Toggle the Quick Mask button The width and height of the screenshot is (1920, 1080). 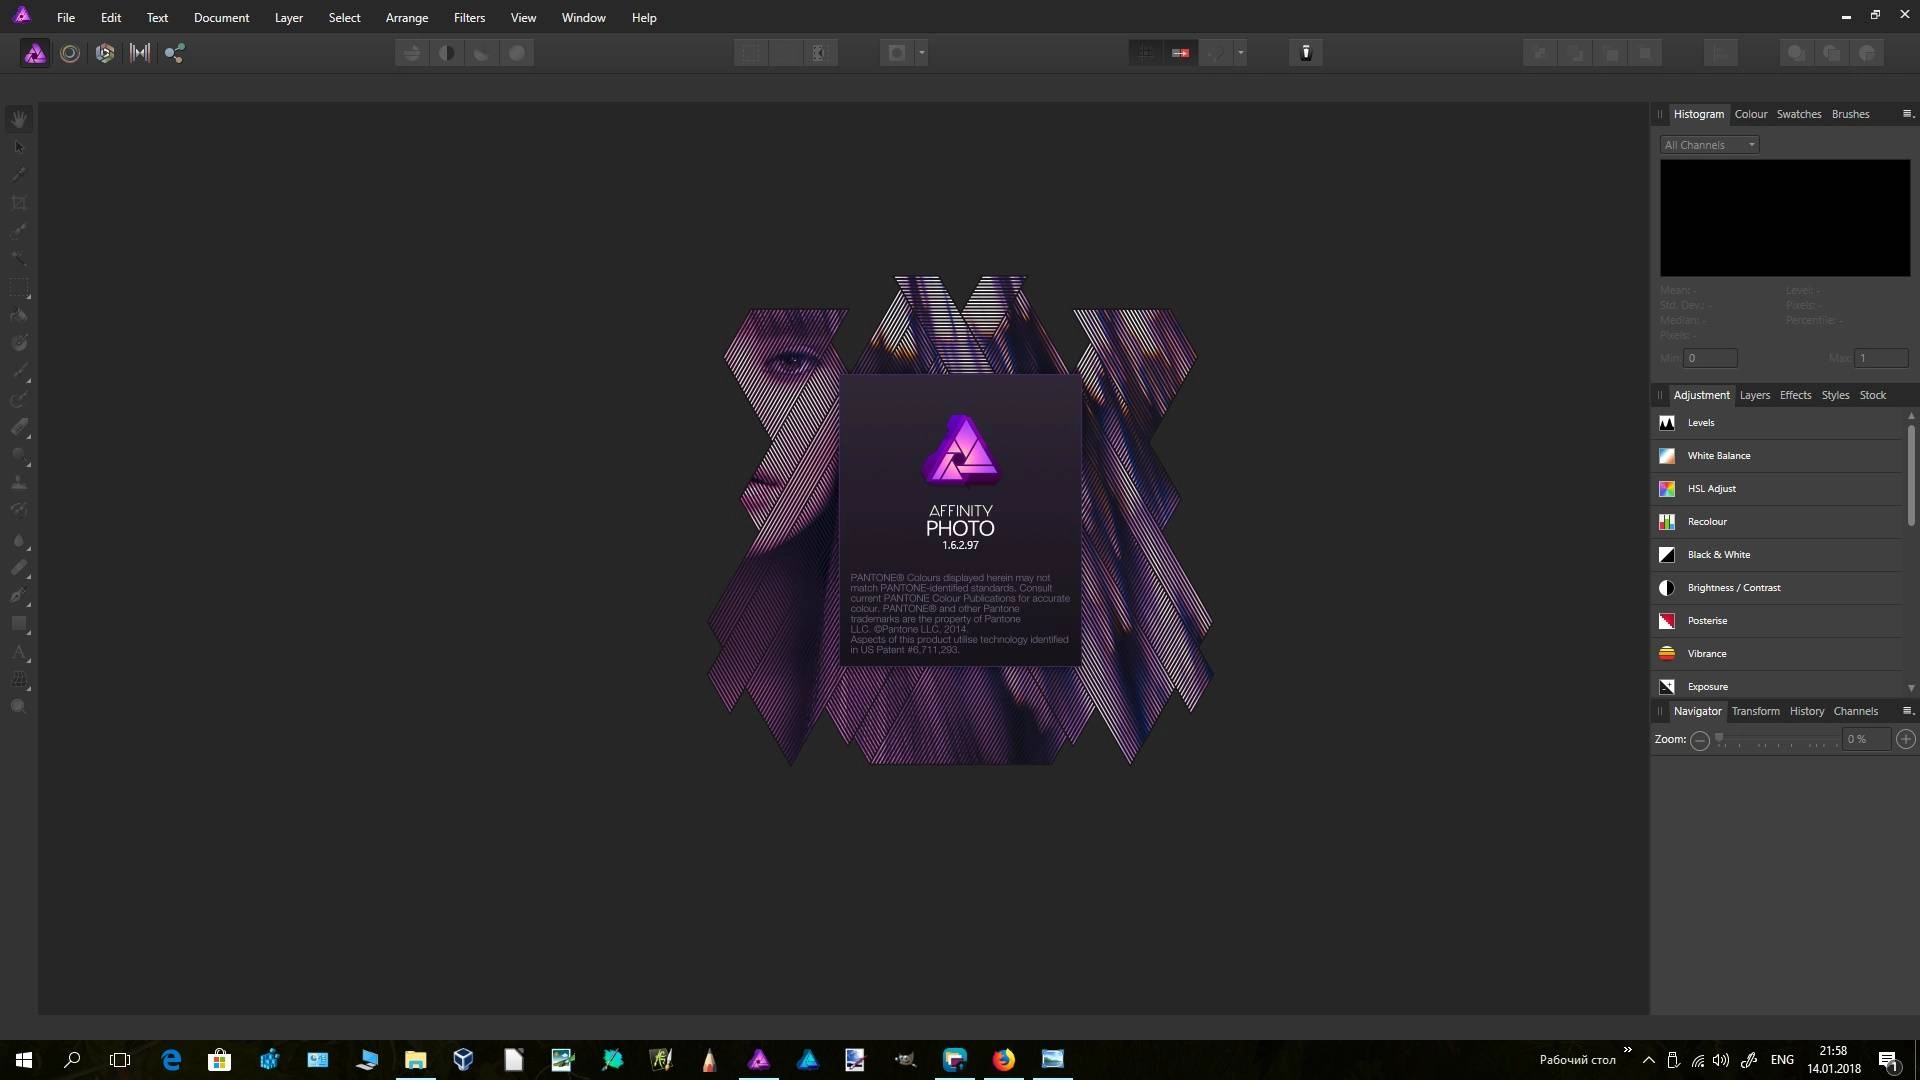tap(897, 53)
